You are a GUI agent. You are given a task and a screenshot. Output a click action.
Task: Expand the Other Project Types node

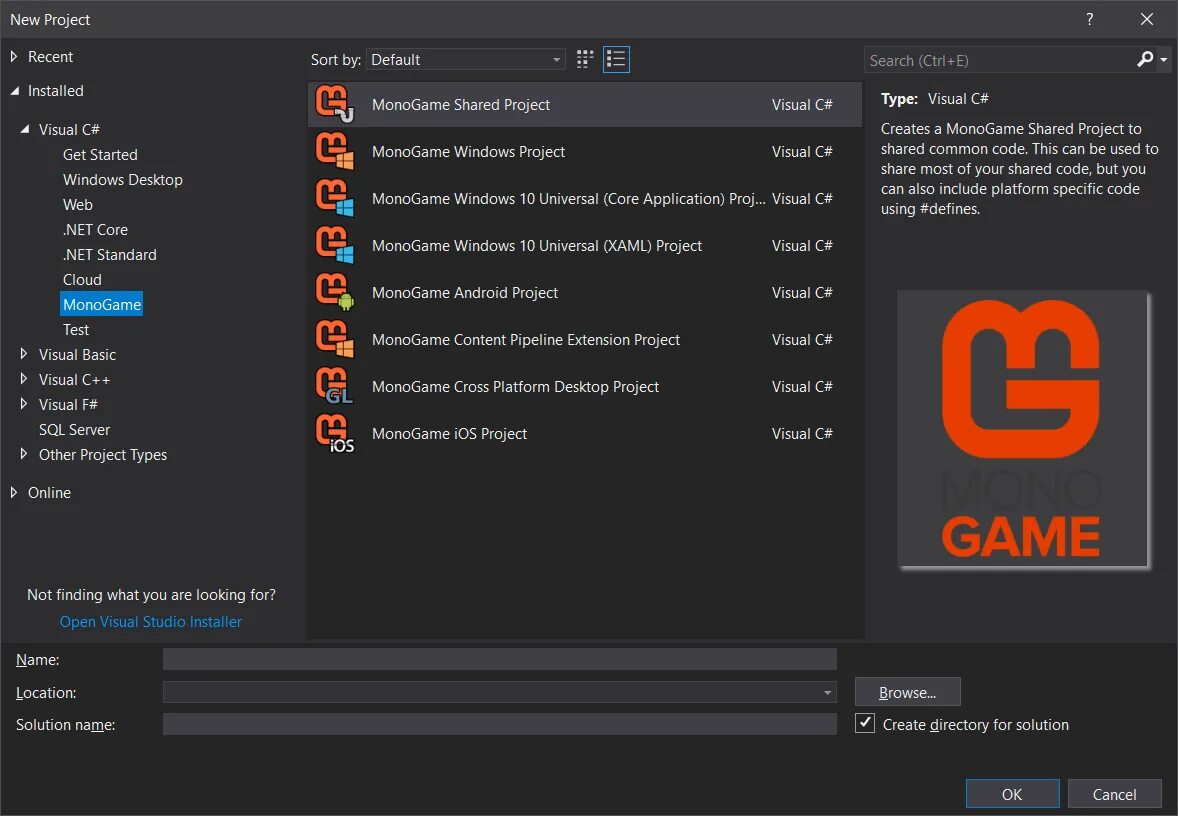pos(23,454)
